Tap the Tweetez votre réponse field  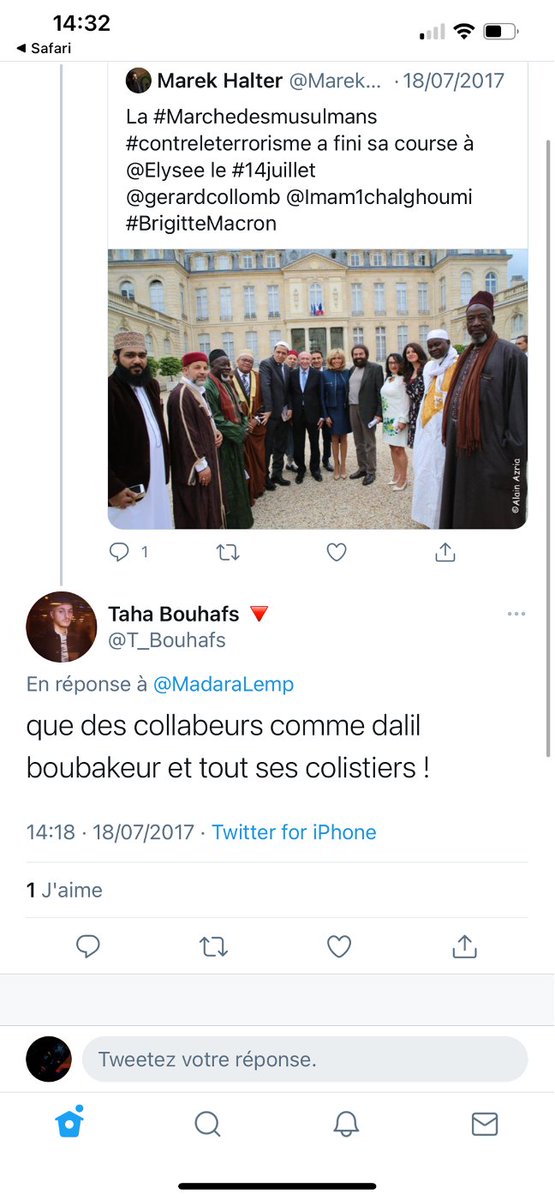304,1059
